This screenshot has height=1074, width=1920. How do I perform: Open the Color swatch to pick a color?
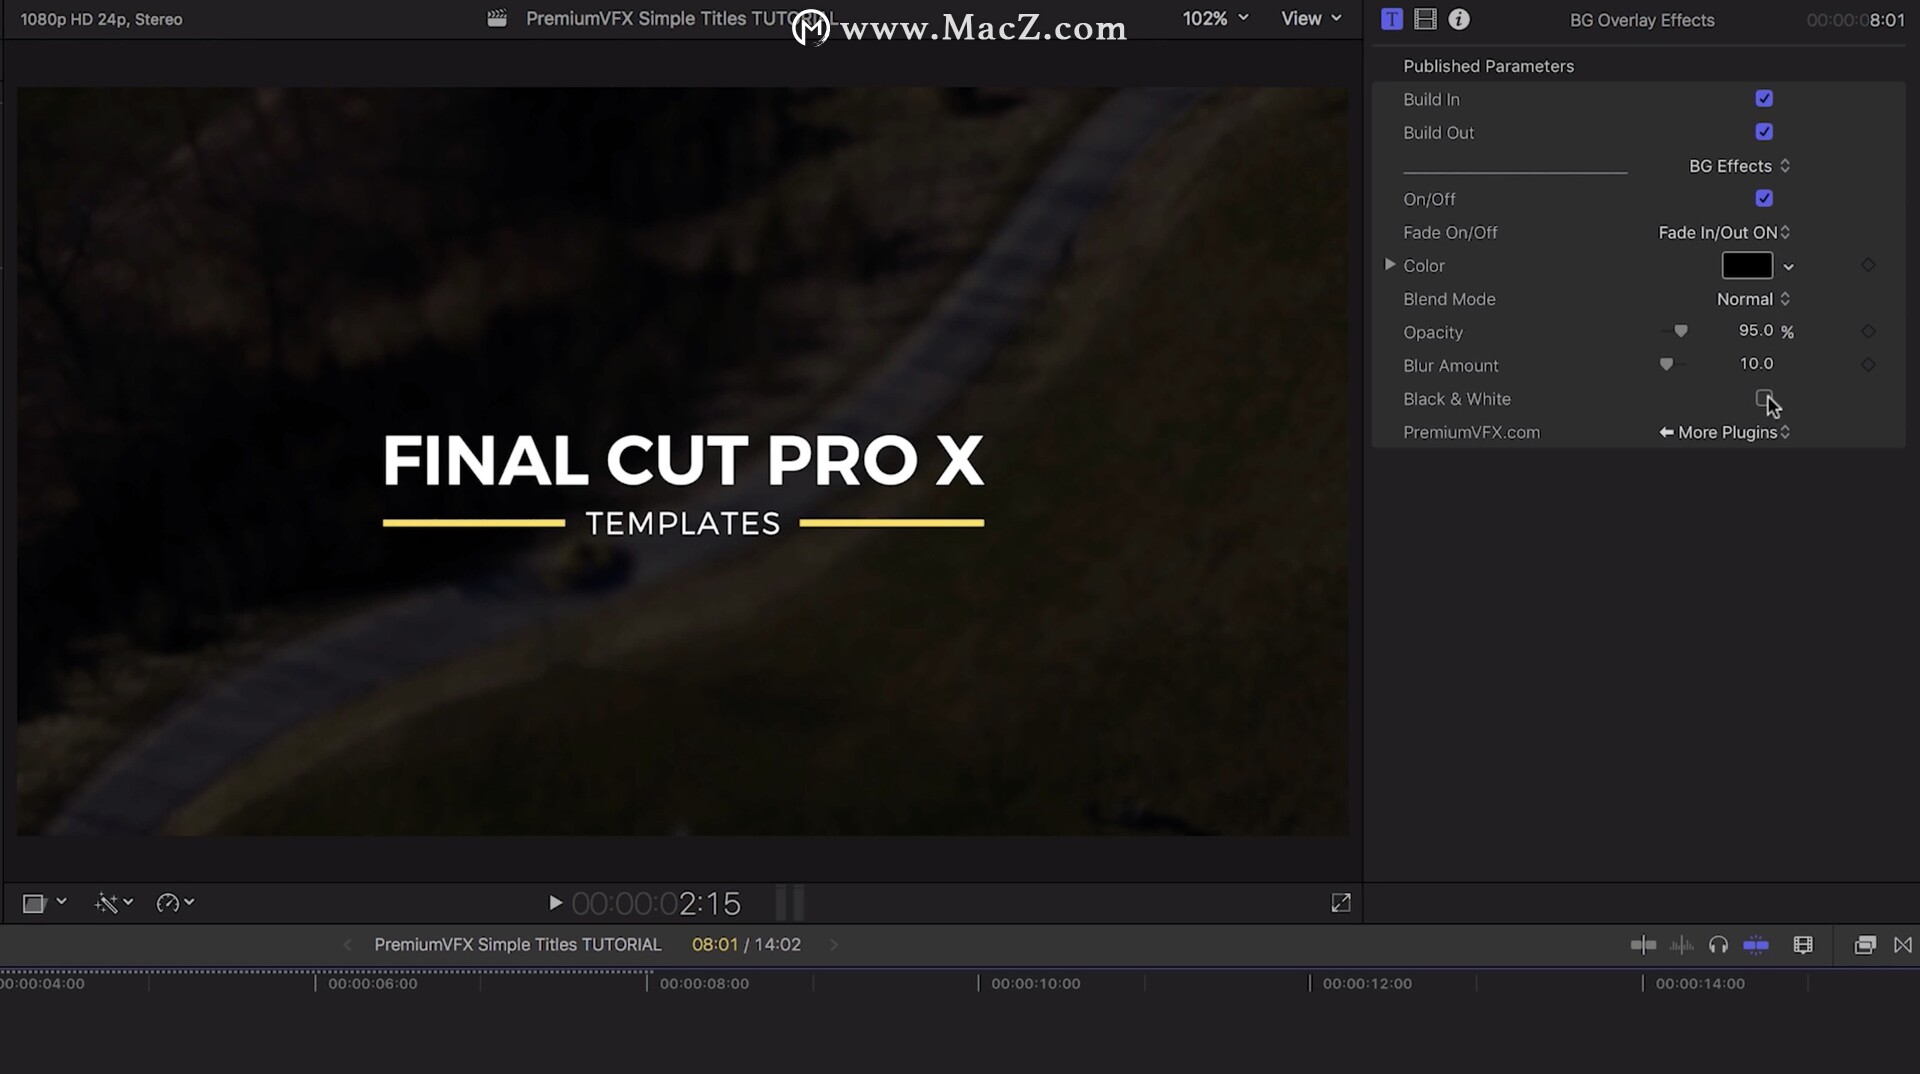click(x=1748, y=265)
